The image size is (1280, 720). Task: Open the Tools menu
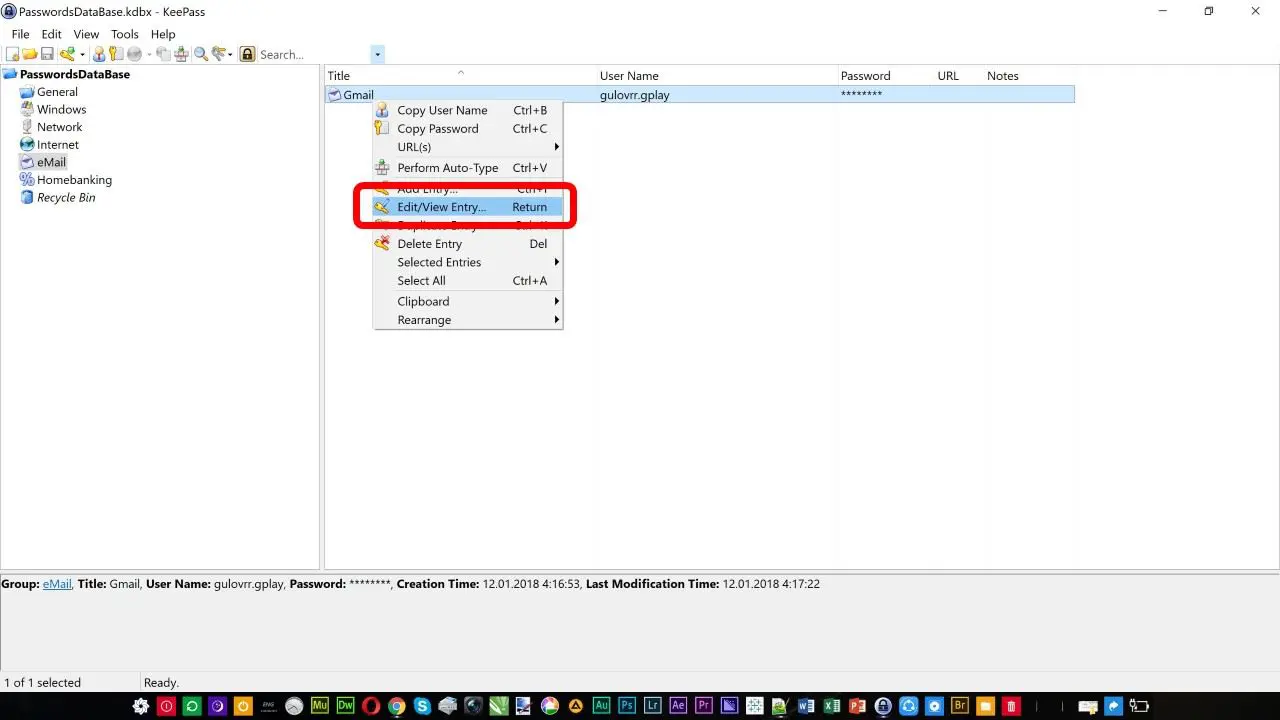click(125, 34)
